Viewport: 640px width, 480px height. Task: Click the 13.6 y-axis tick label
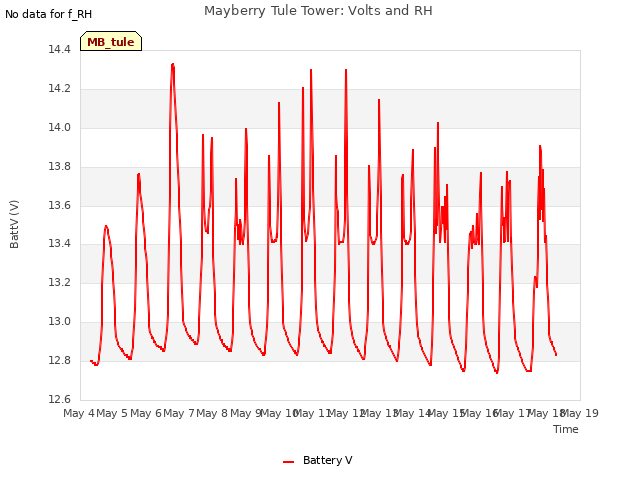(60, 205)
